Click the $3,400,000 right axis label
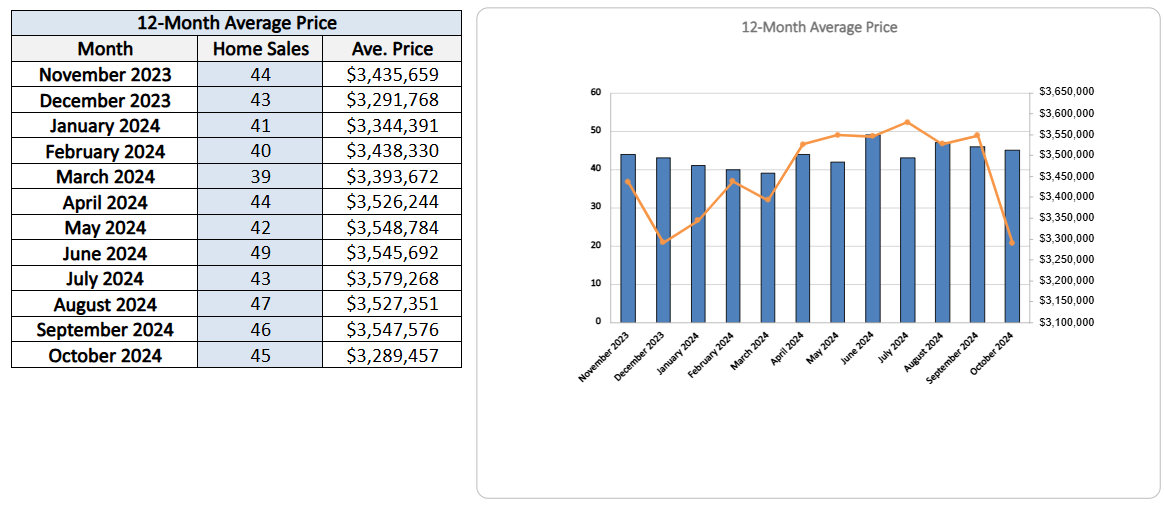The width and height of the screenshot is (1164, 508). (1065, 197)
